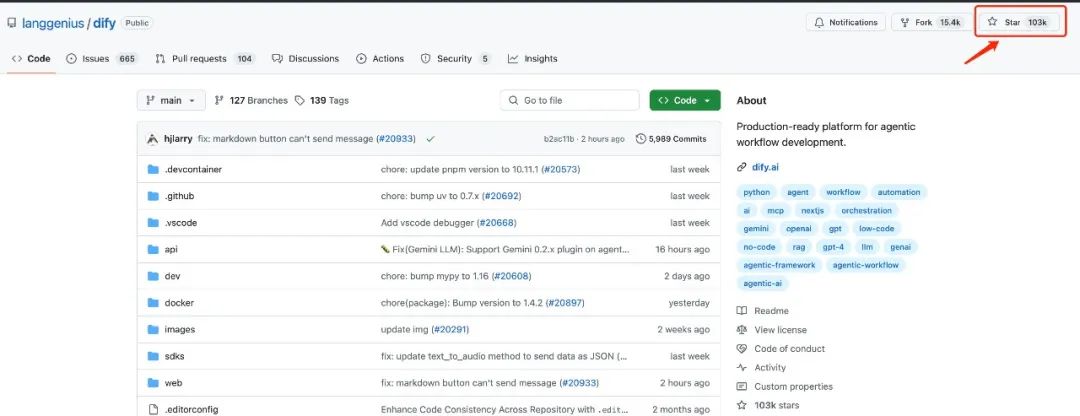
Task: Click the folder icon beside api
Action: [x=153, y=249]
